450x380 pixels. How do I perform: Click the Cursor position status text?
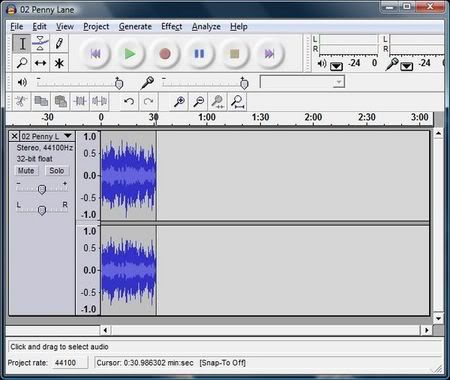pos(145,363)
